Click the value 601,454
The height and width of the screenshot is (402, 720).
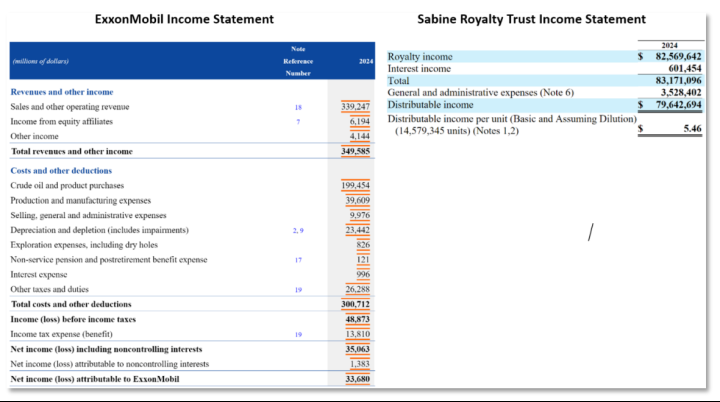click(x=685, y=68)
